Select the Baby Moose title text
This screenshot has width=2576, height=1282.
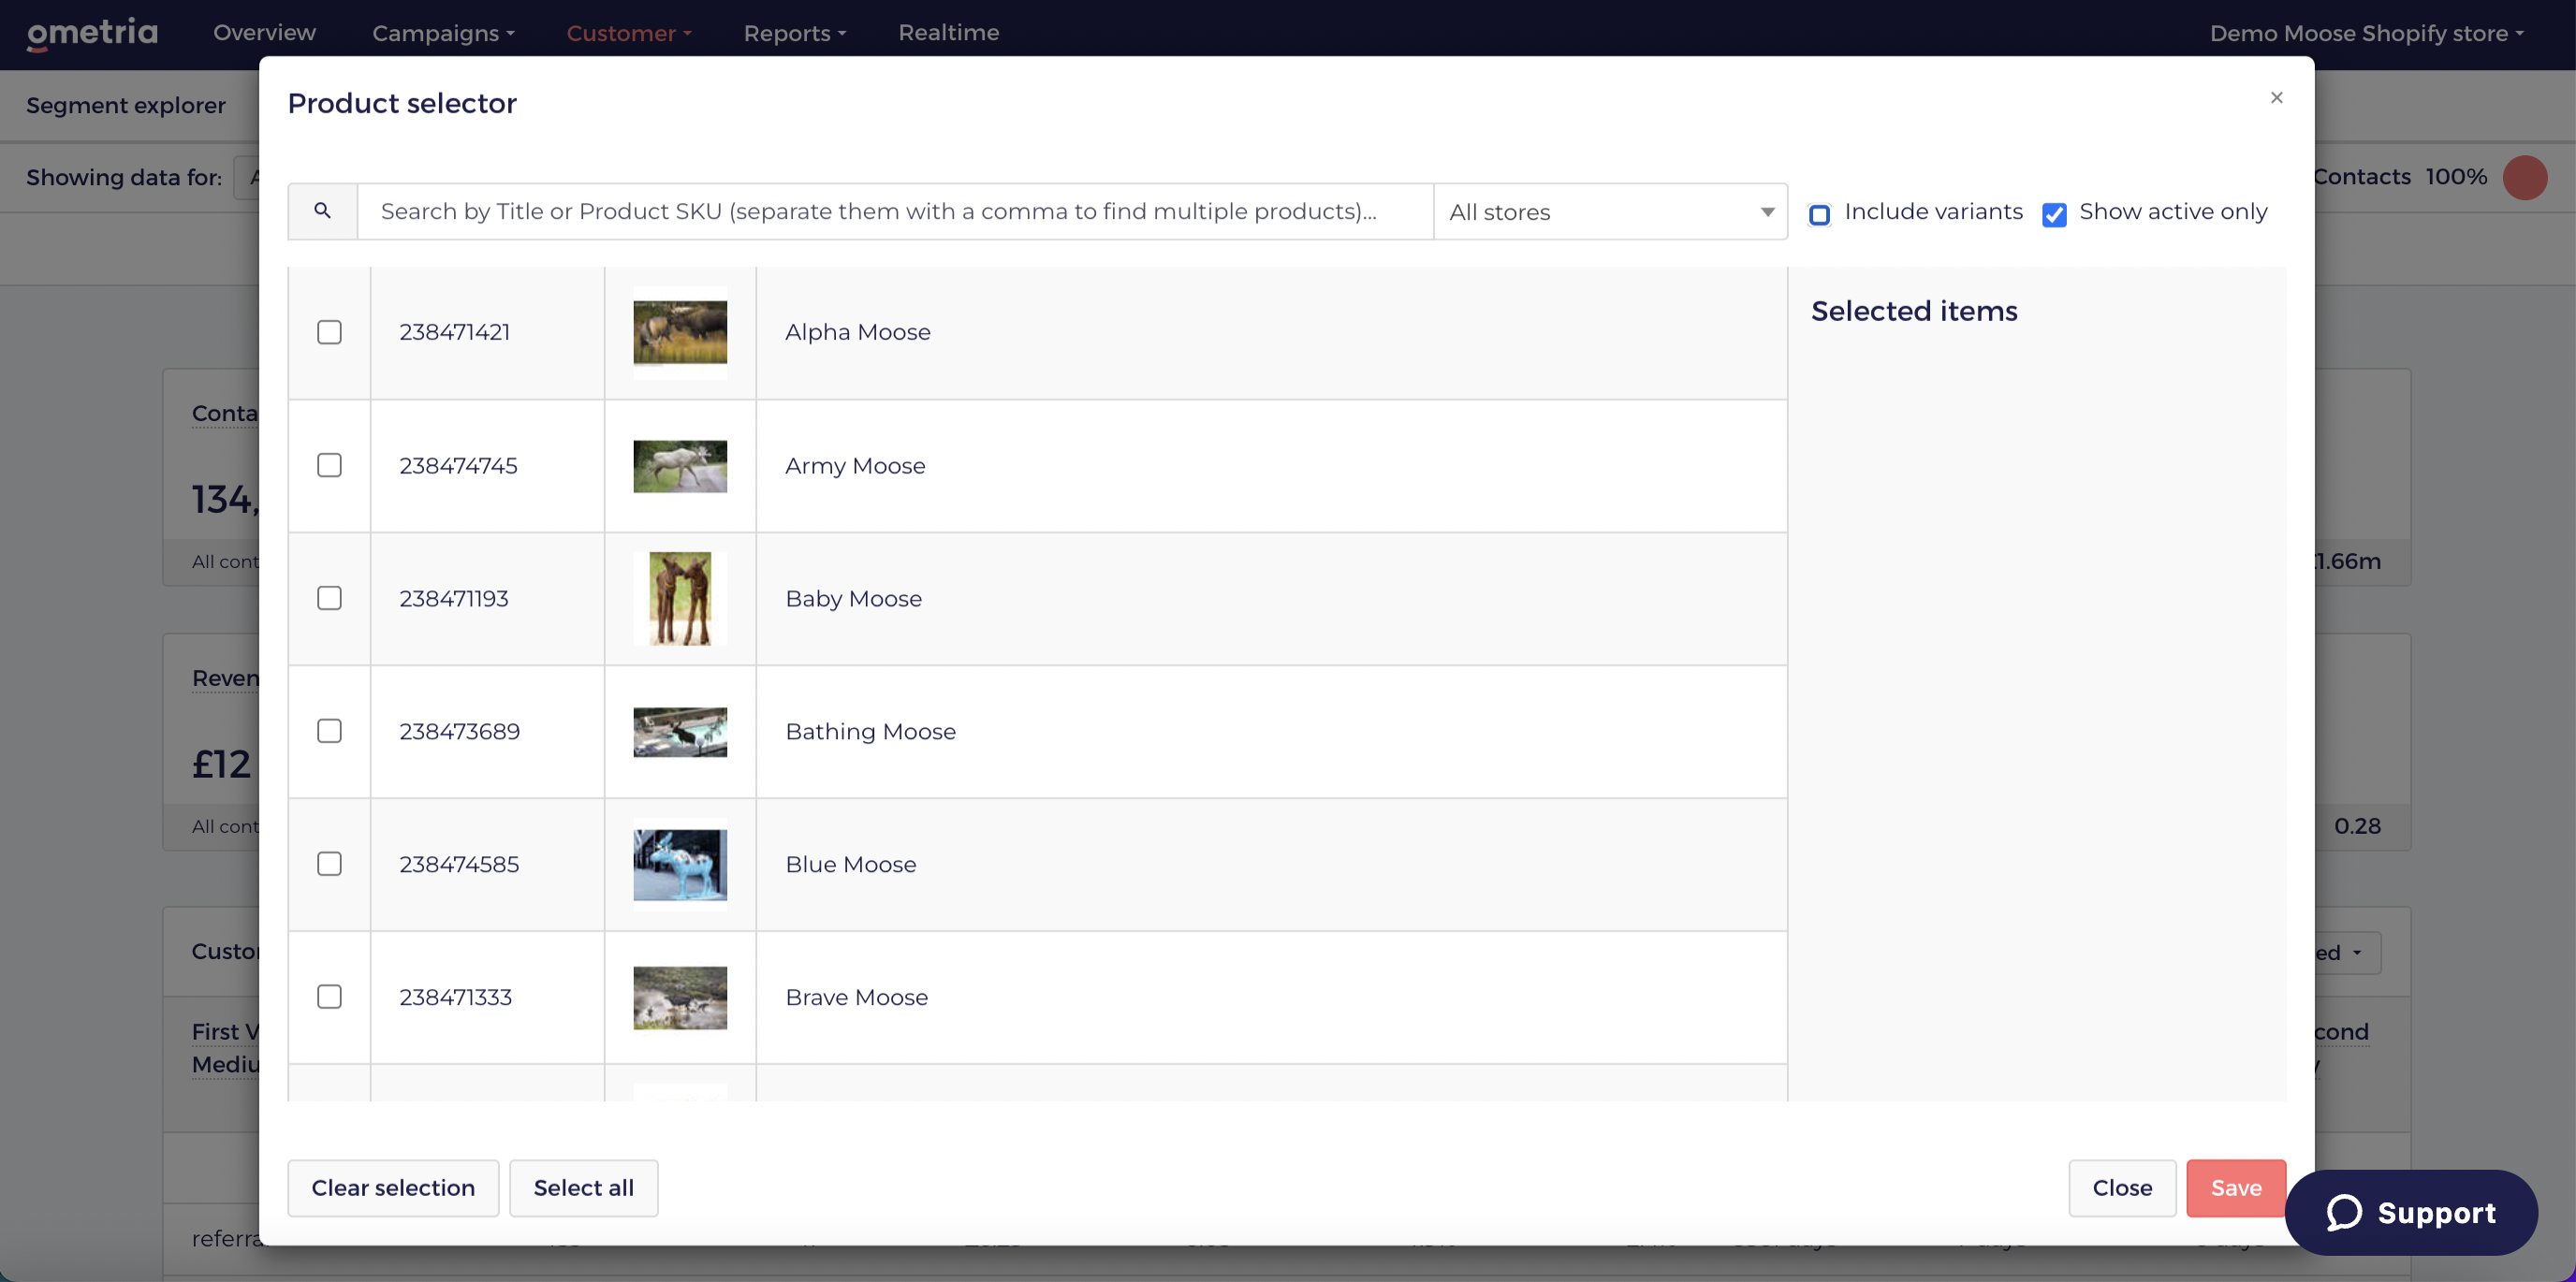click(x=853, y=599)
